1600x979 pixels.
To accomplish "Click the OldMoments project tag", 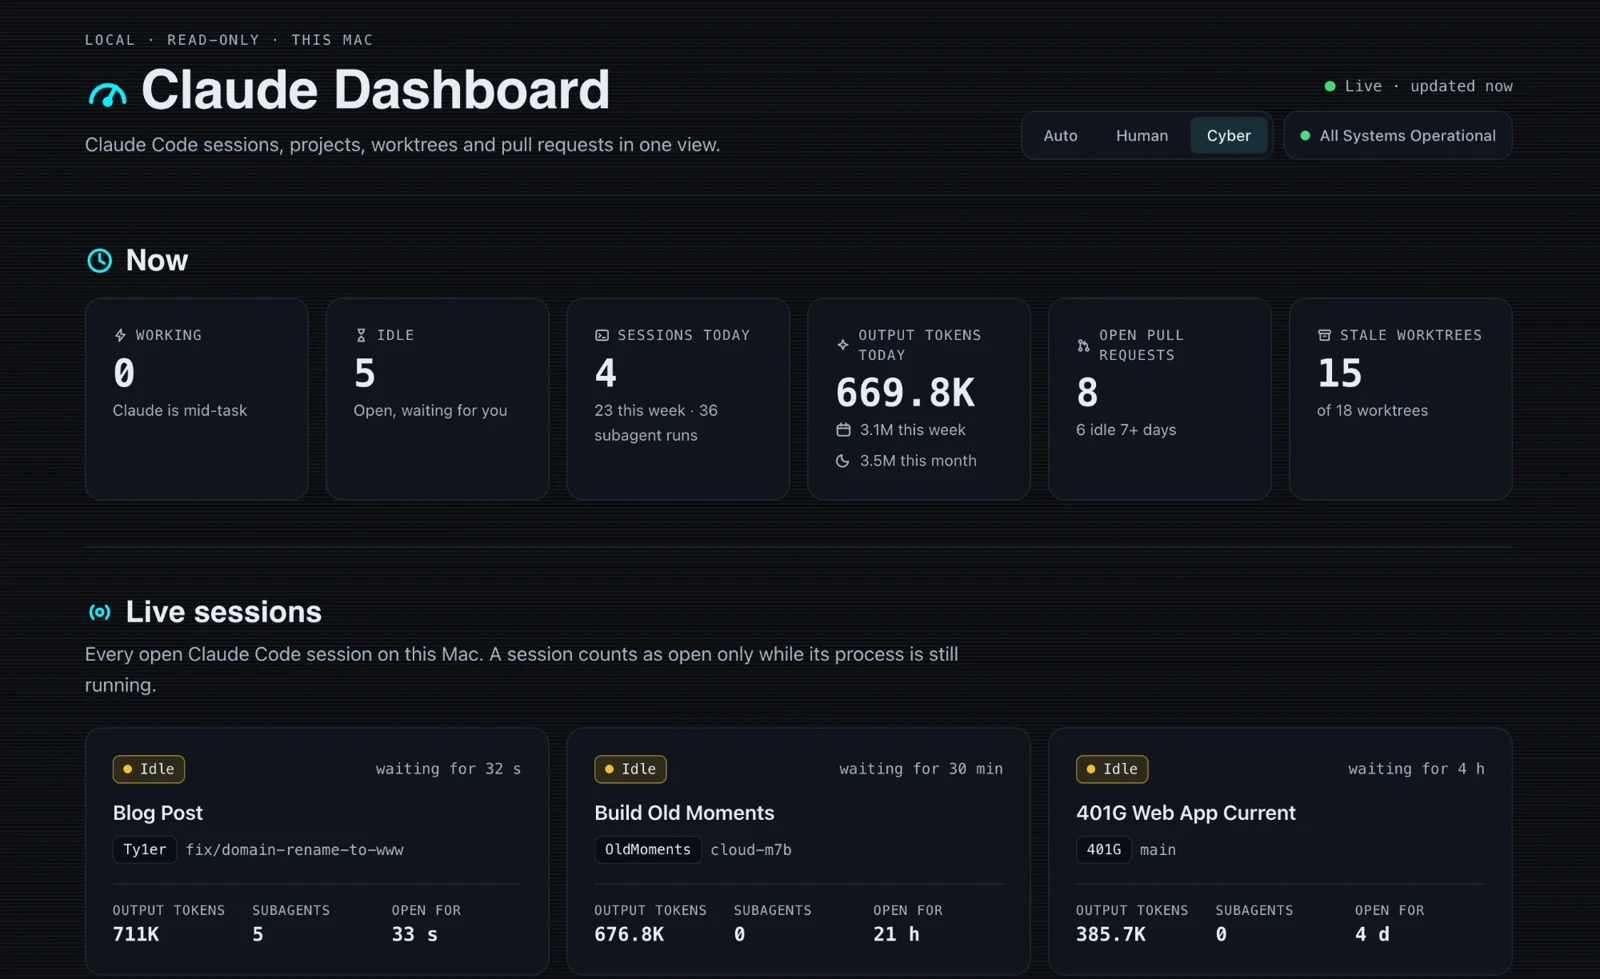I will click(x=648, y=850).
